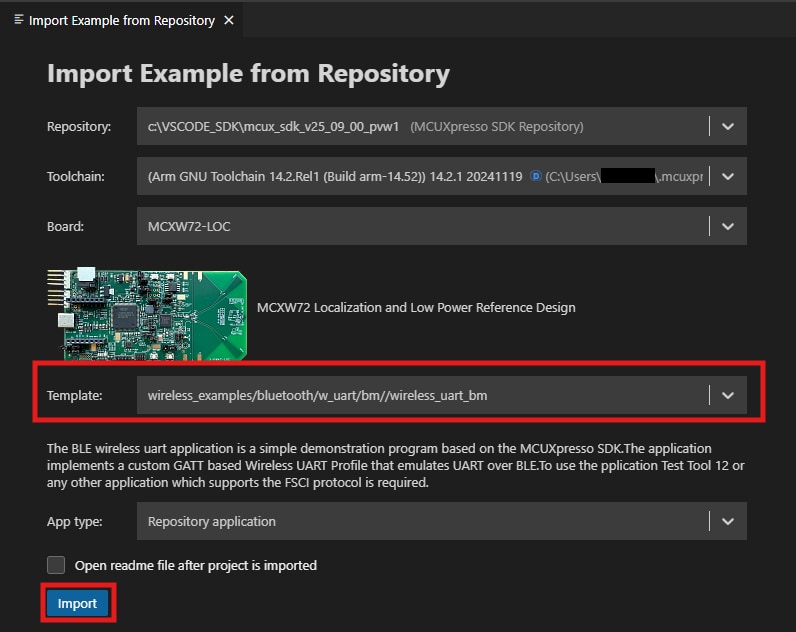Close the Import Example from Repository tab
Image resolution: width=796 pixels, height=632 pixels.
(229, 20)
